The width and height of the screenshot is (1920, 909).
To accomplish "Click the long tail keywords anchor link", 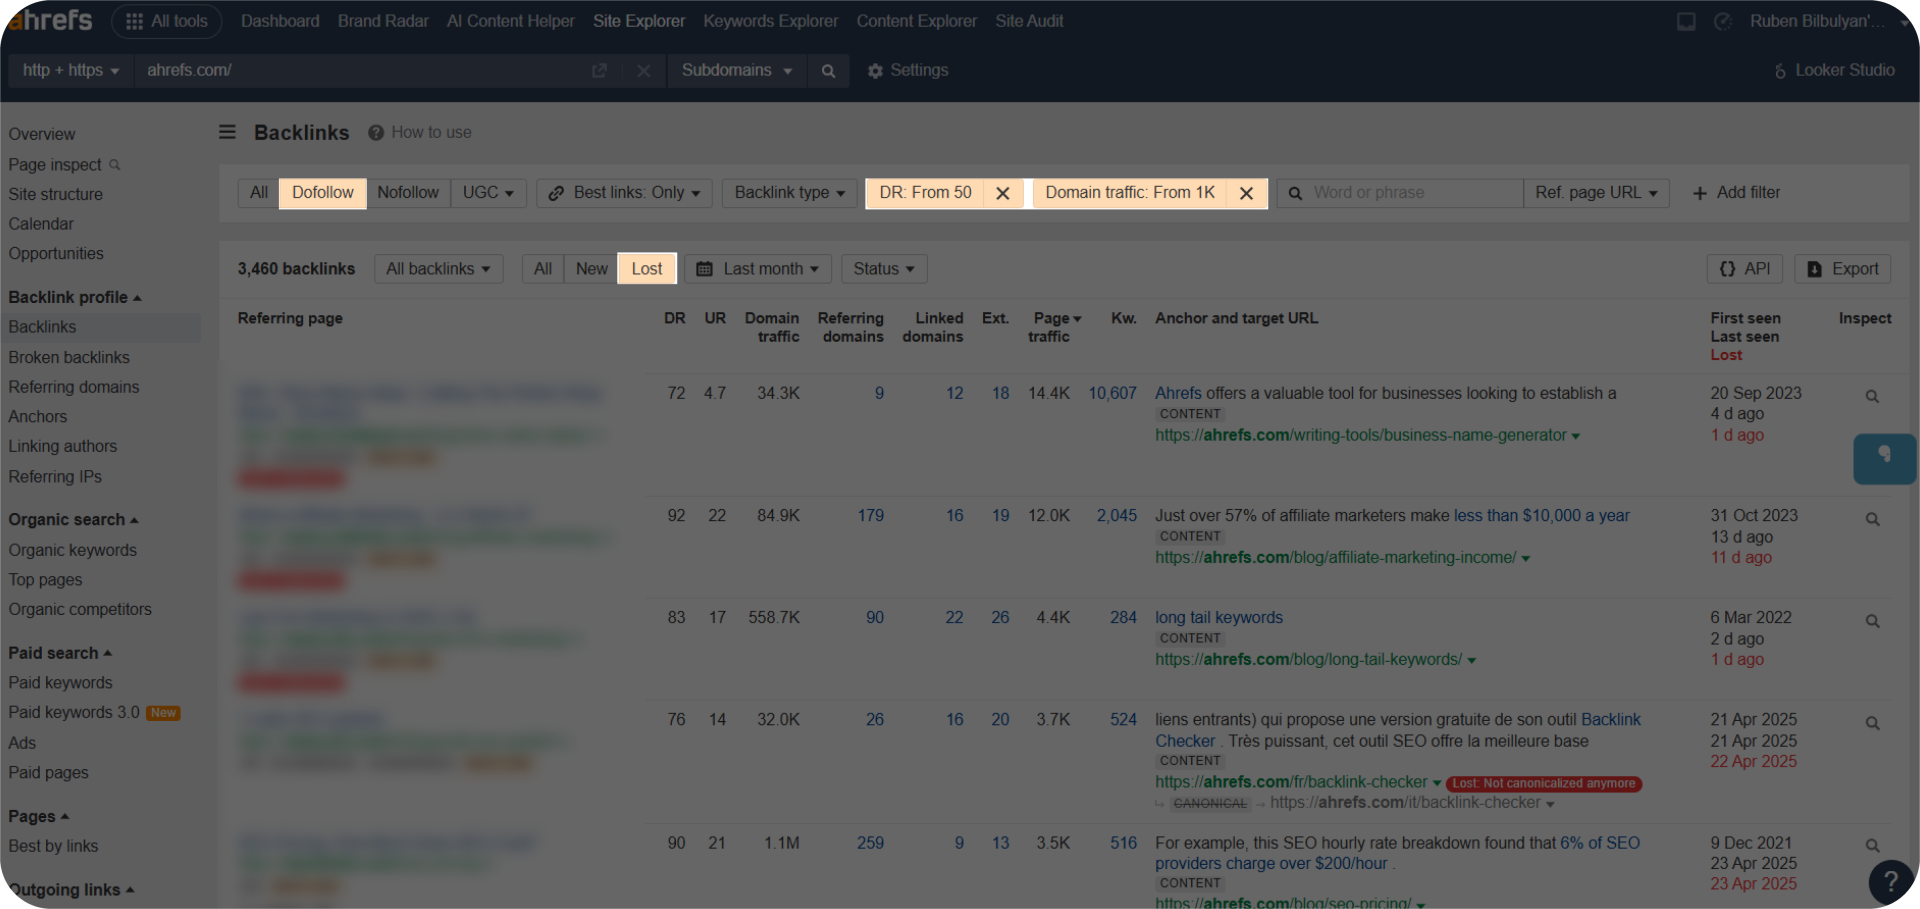I will tap(1219, 618).
